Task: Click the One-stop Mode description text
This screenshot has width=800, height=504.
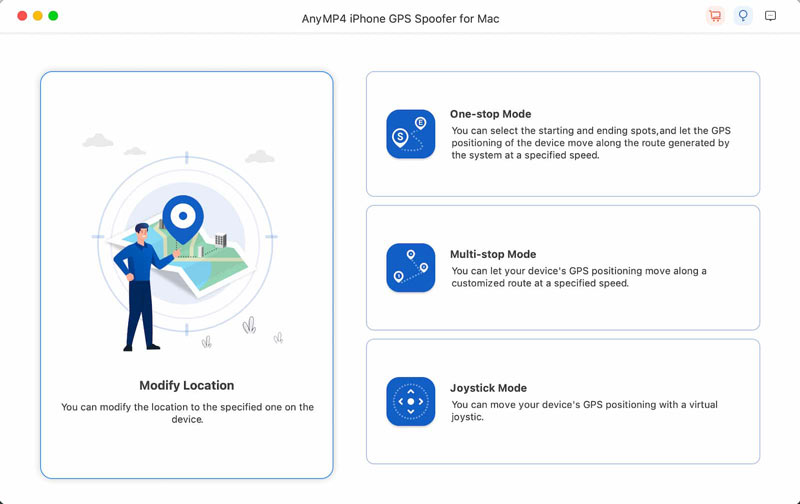Action: pyautogui.click(x=591, y=143)
